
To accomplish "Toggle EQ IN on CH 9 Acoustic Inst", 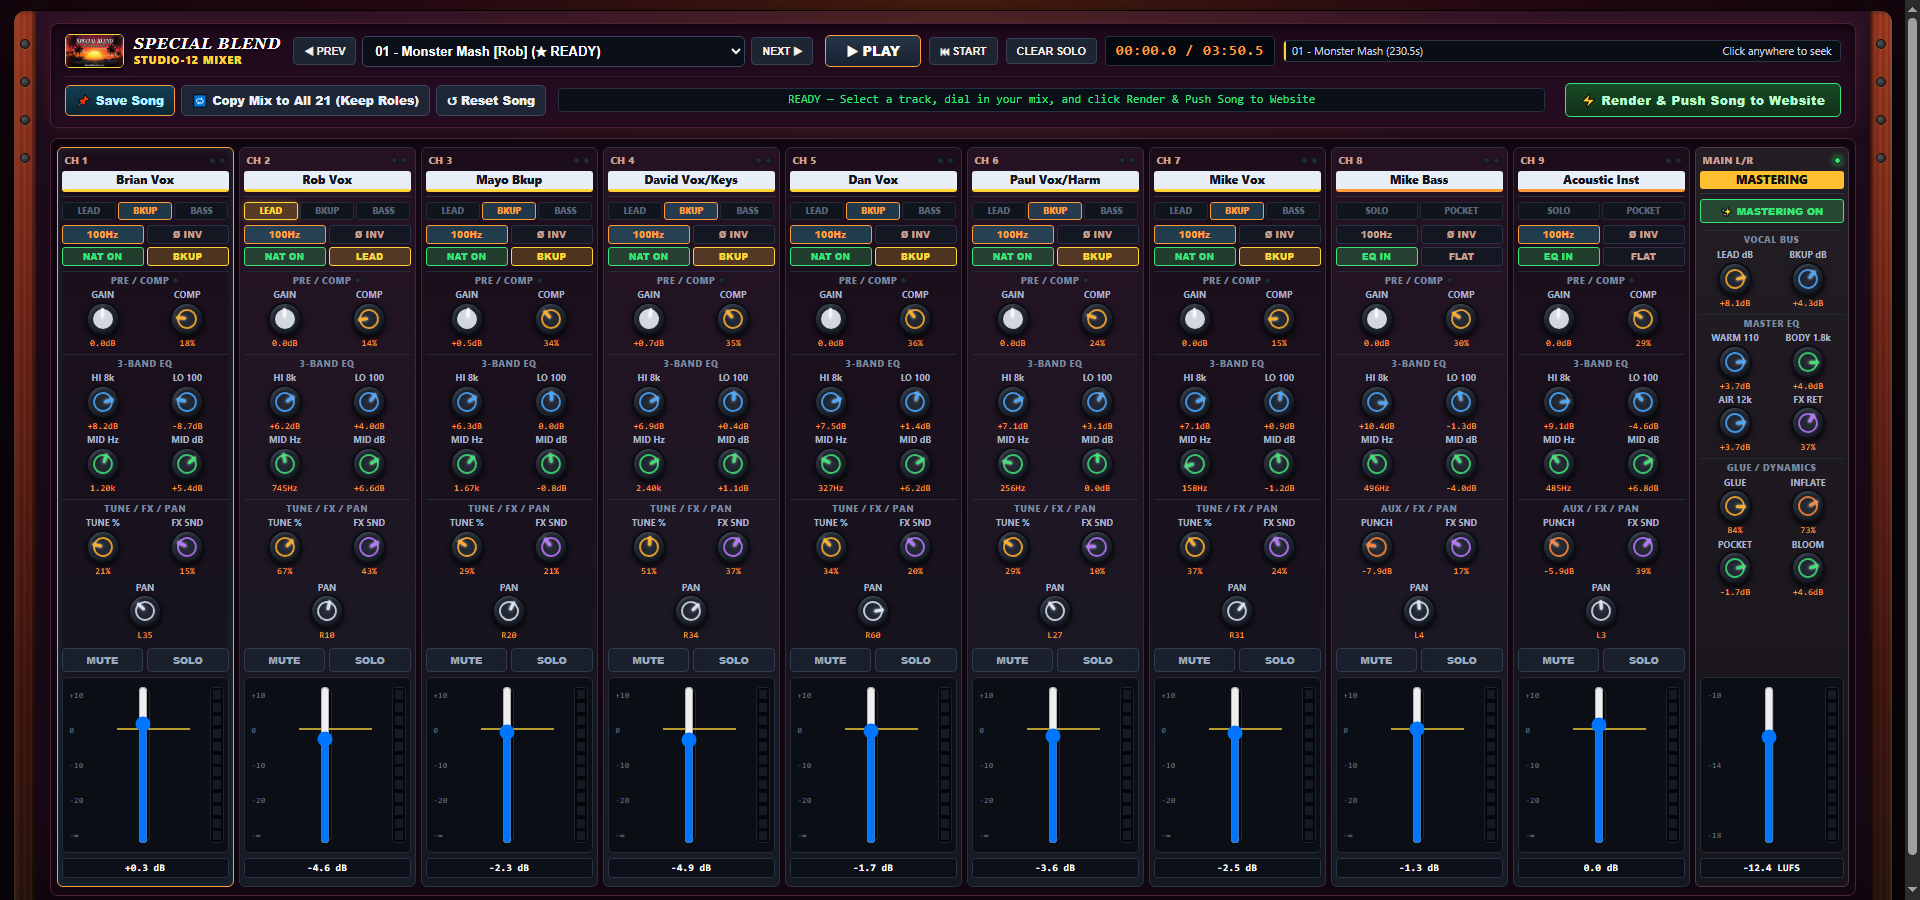I will pyautogui.click(x=1558, y=256).
